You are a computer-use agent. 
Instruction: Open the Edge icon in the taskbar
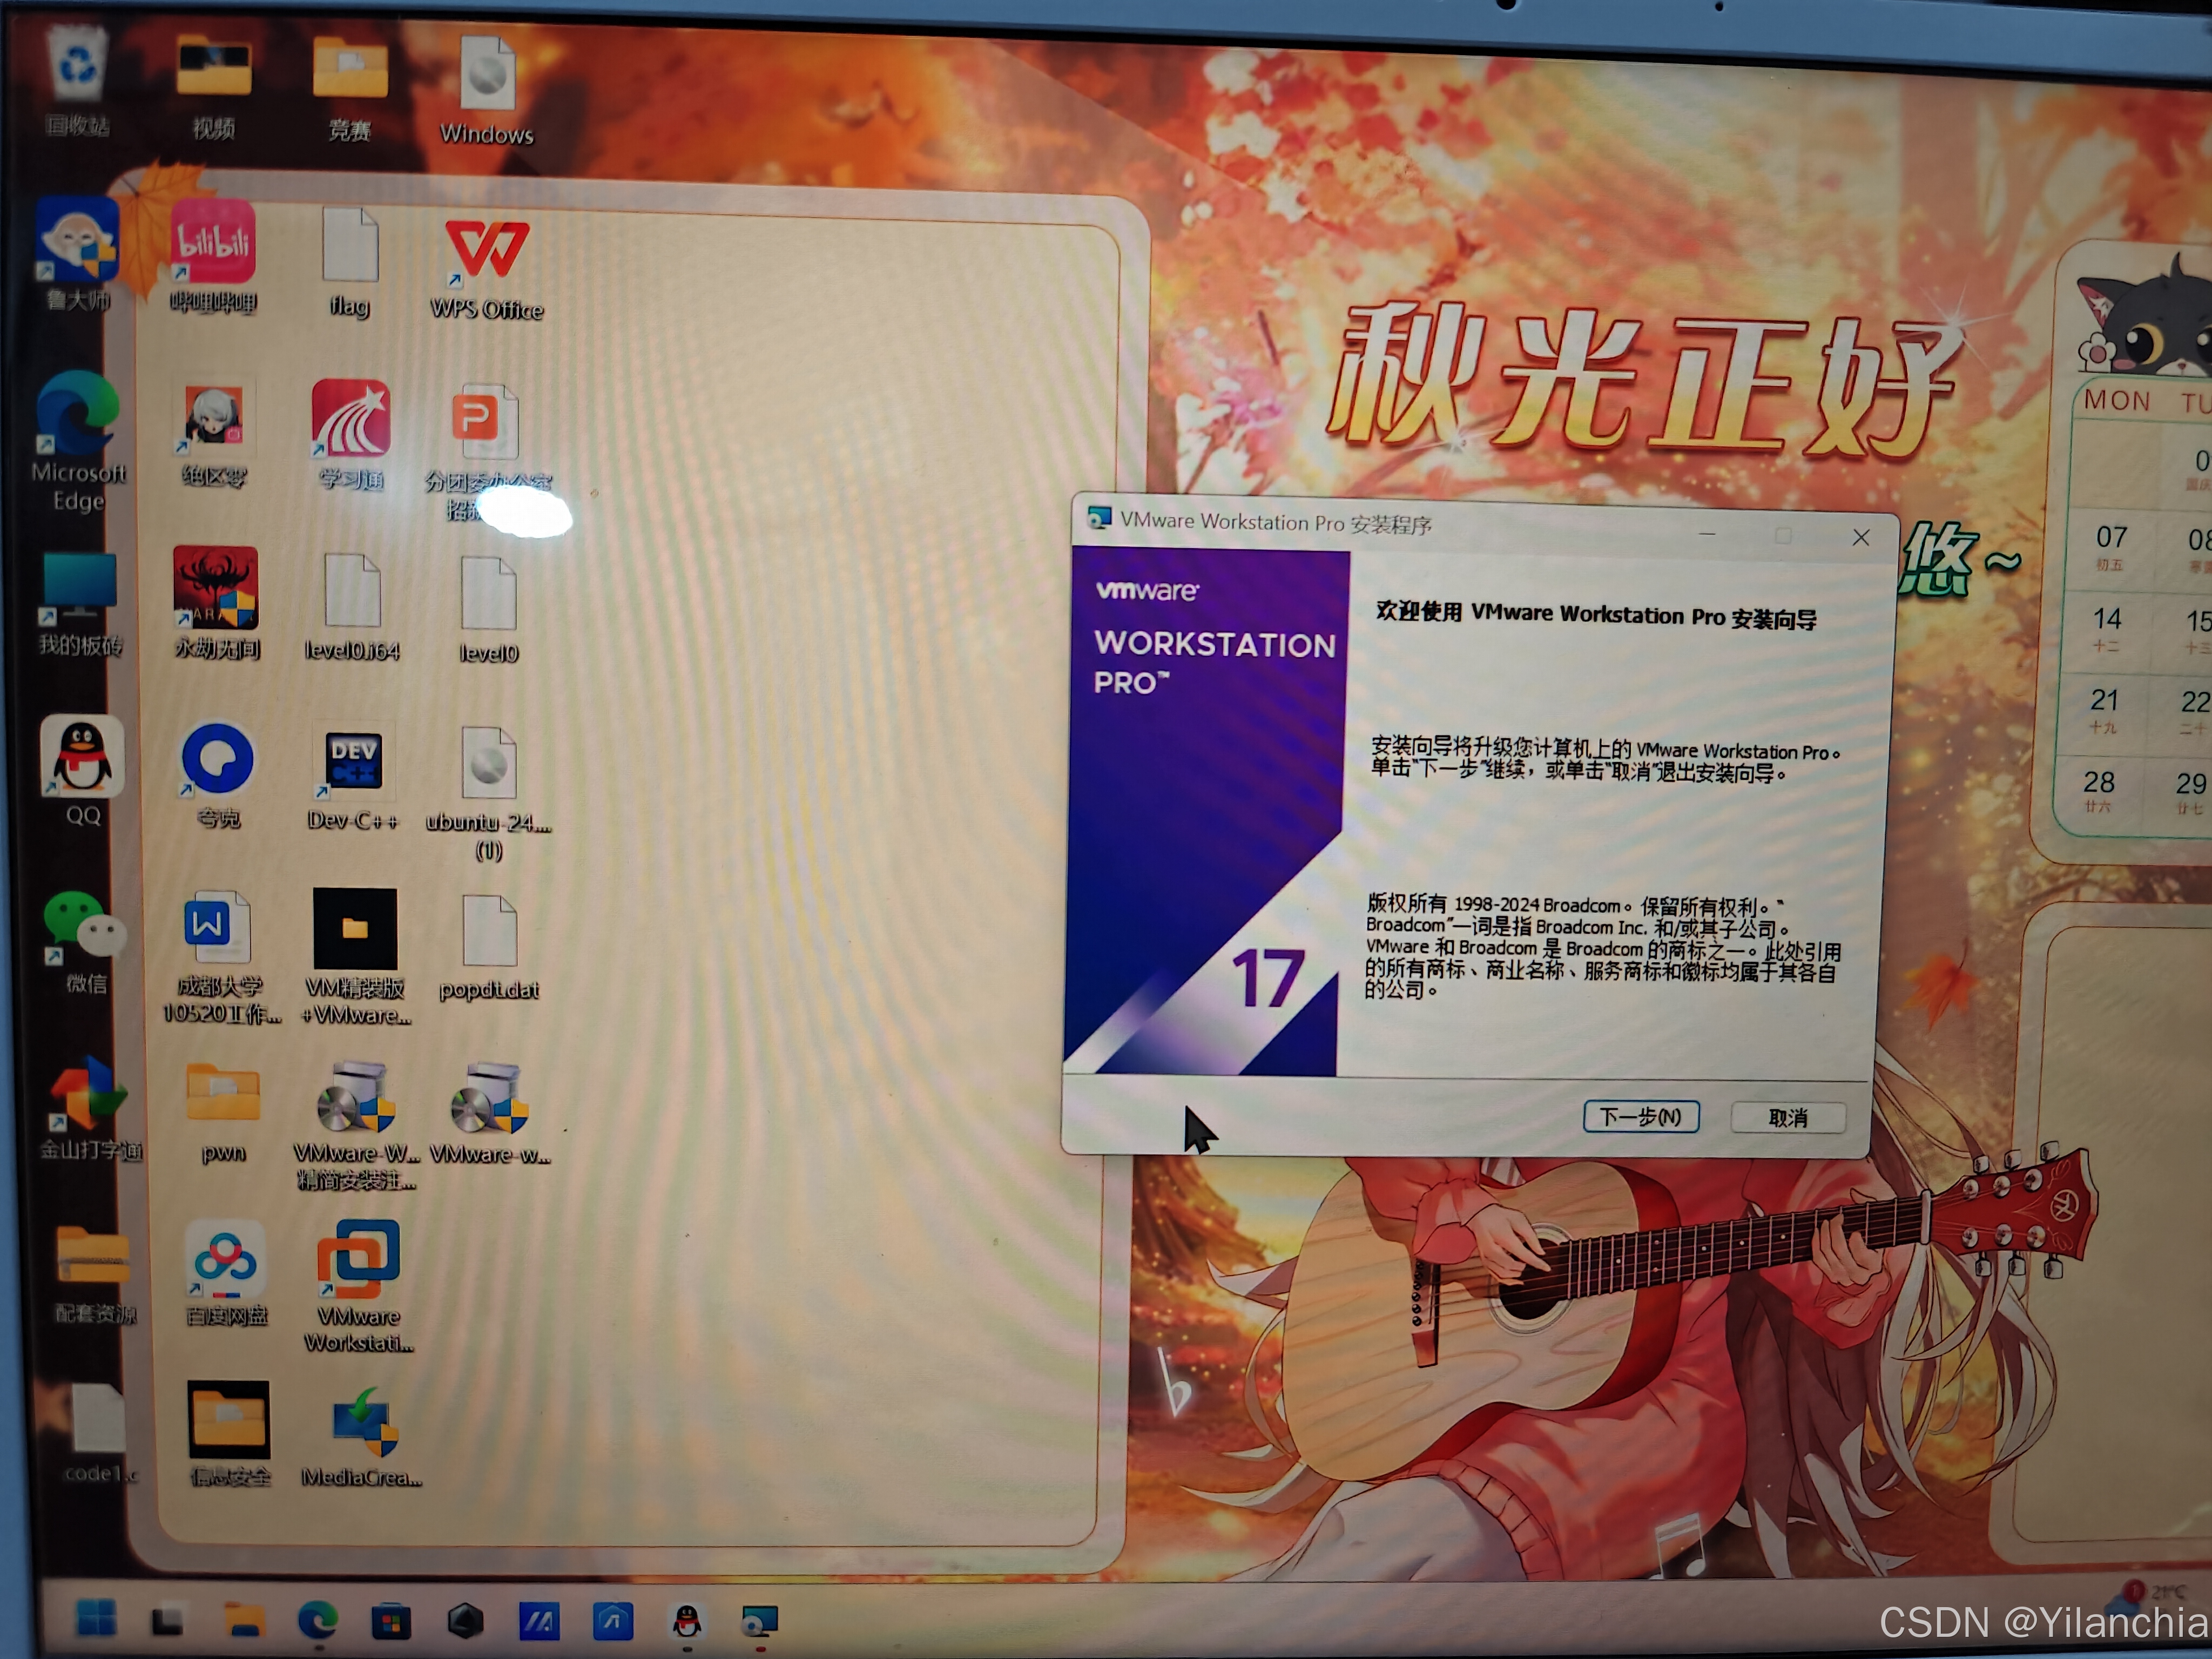pyautogui.click(x=318, y=1618)
